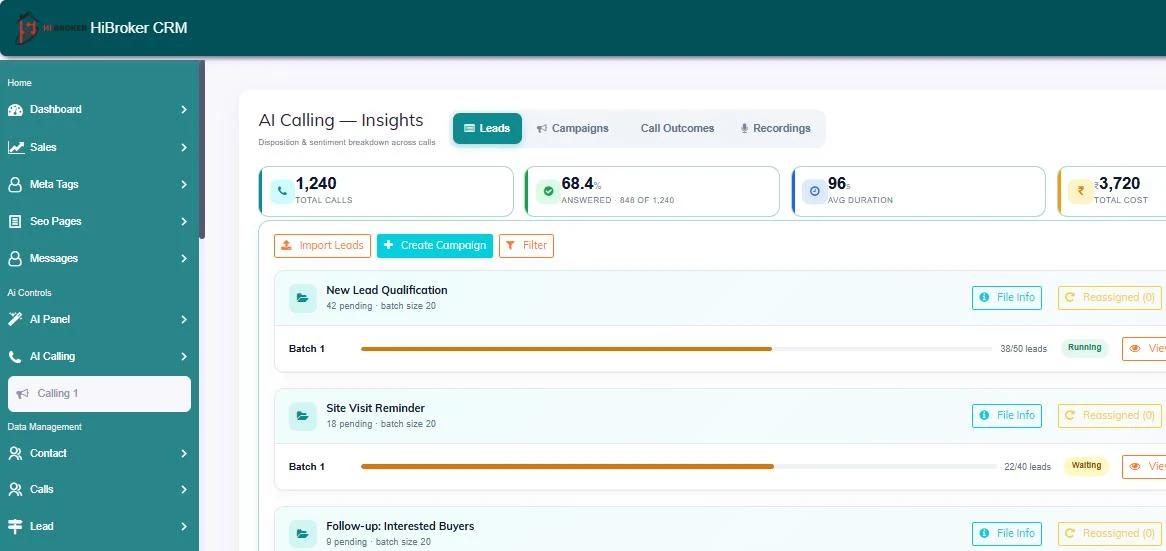The height and width of the screenshot is (551, 1166).
Task: View Site Visit Reminder Batch 1 eye button
Action: (x=1144, y=466)
